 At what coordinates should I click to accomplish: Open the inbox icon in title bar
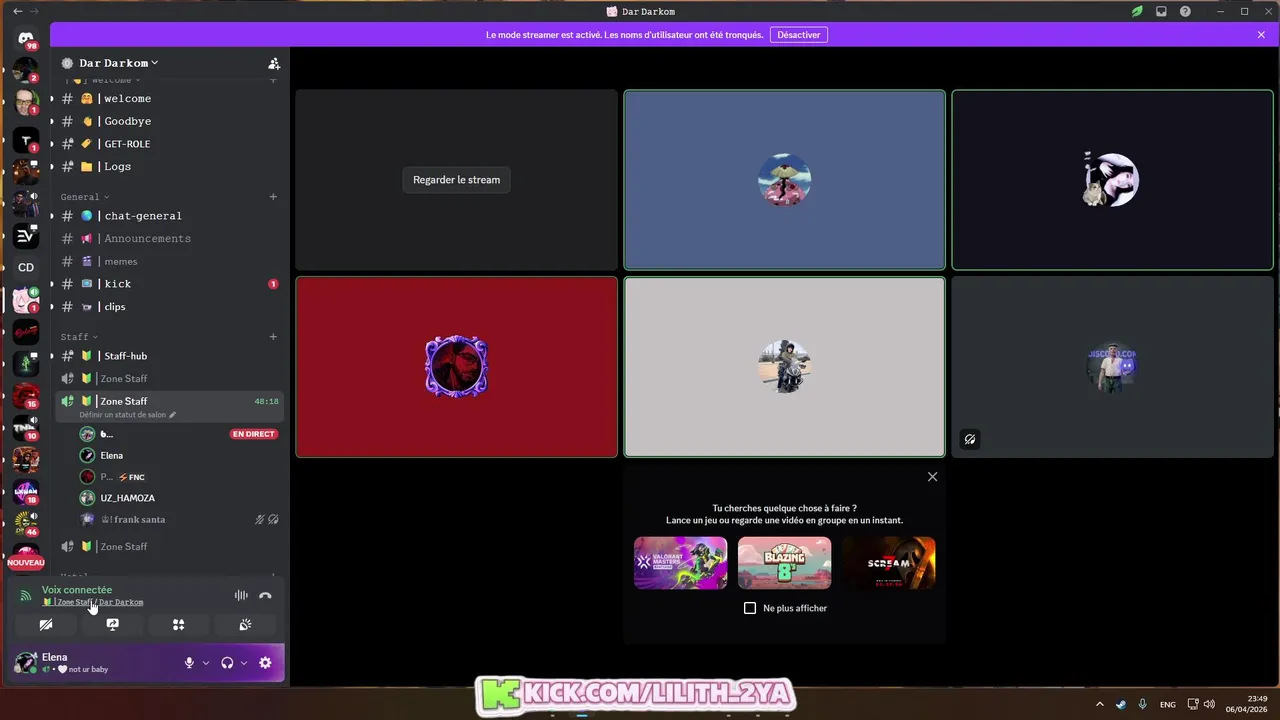point(1161,11)
